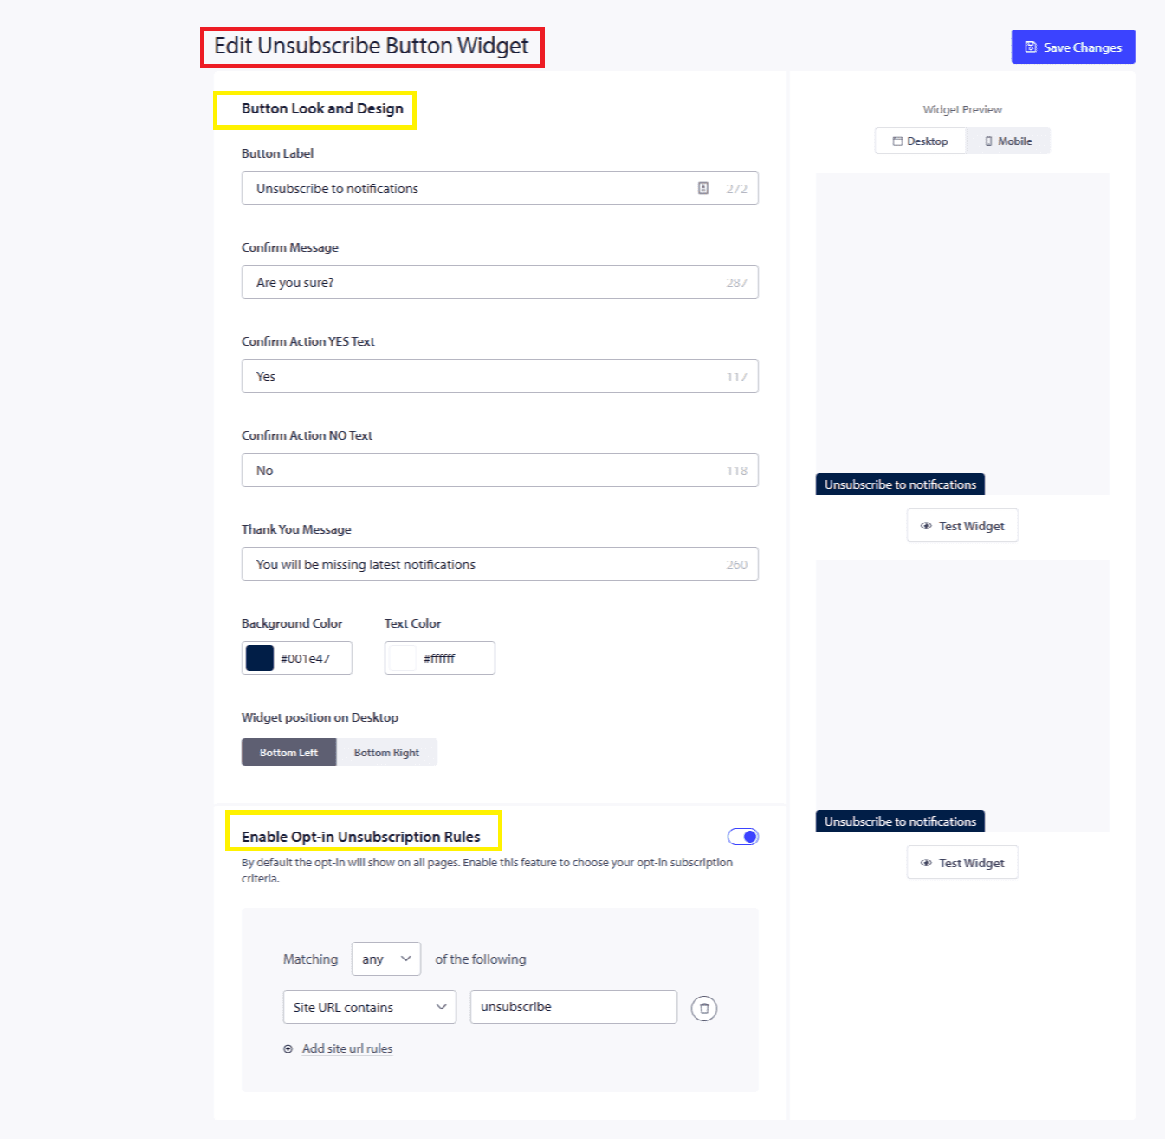Open the white Text Color swatch
The image size is (1165, 1139).
pos(402,658)
